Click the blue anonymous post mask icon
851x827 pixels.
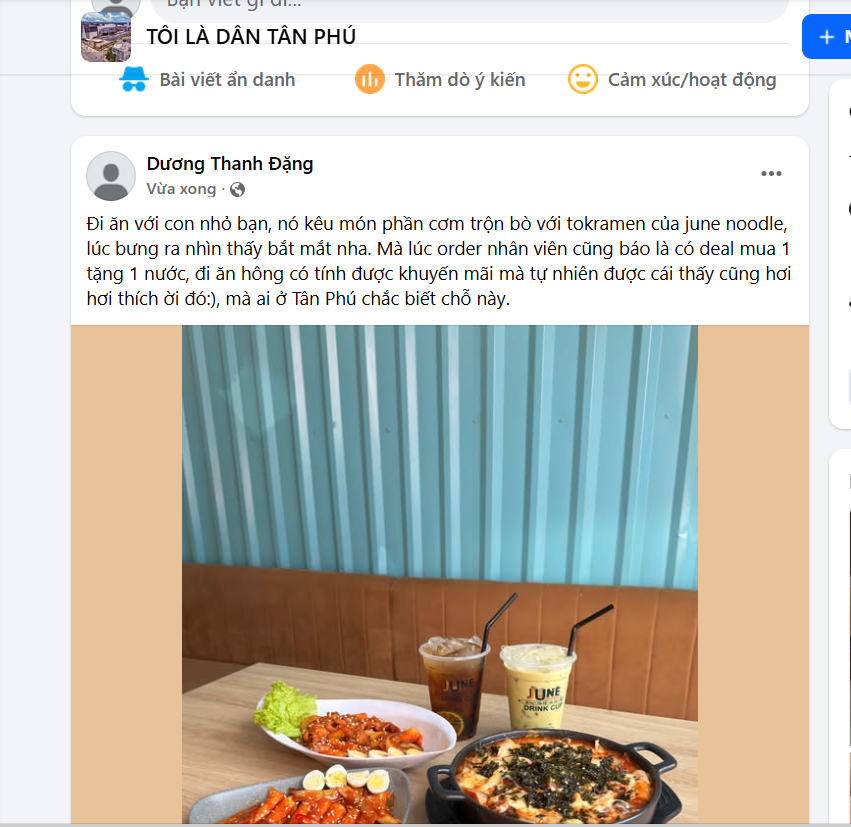[x=134, y=79]
